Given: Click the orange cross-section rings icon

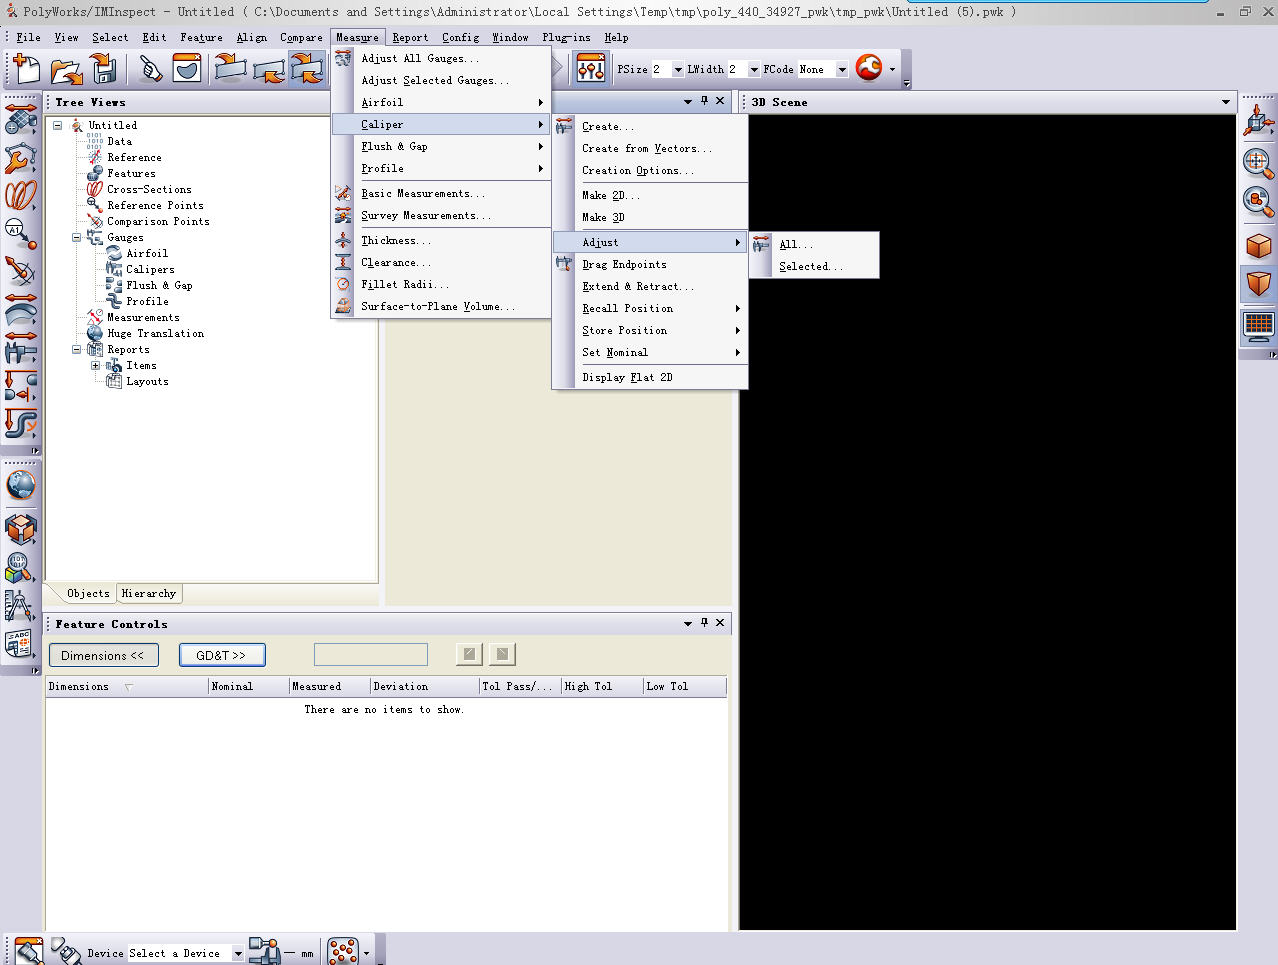Looking at the screenshot, I should 20,195.
